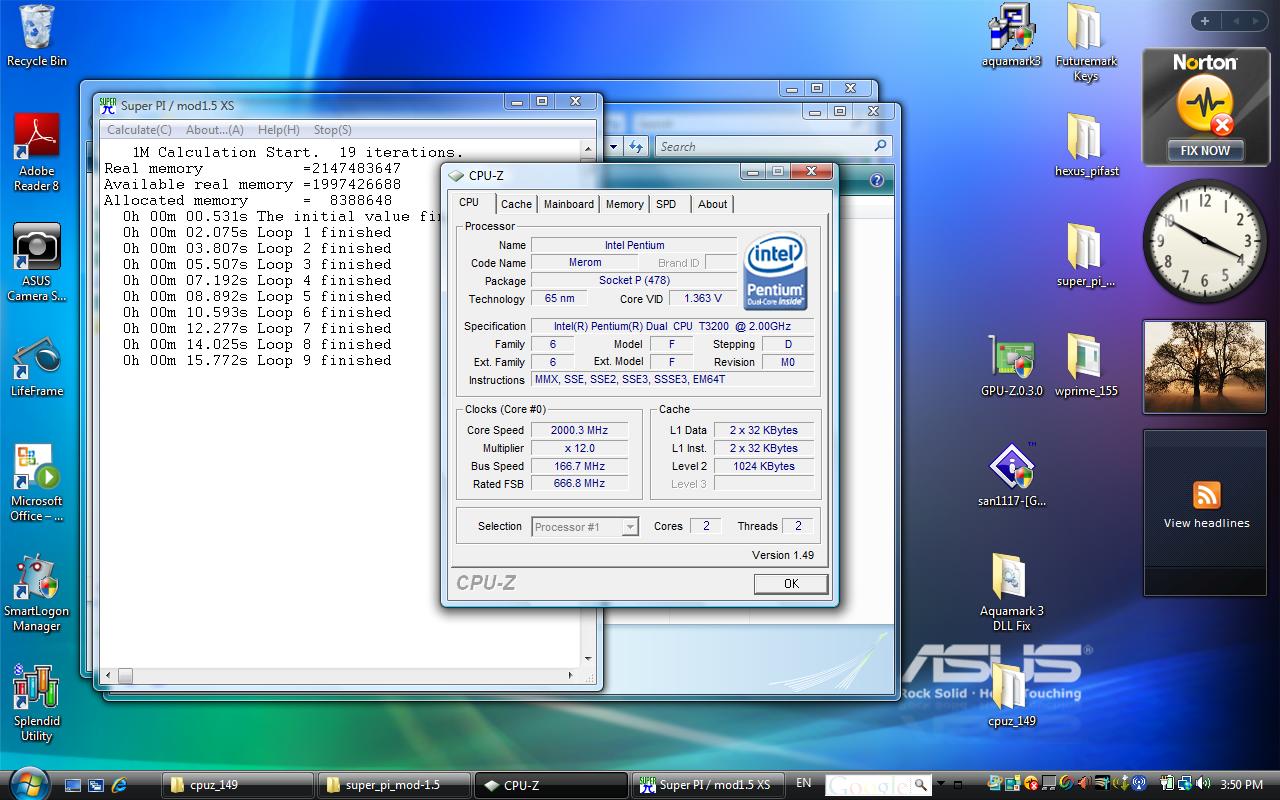Switch to the Cache tab in CPU-Z
Image resolution: width=1280 pixels, height=800 pixels.
click(516, 204)
